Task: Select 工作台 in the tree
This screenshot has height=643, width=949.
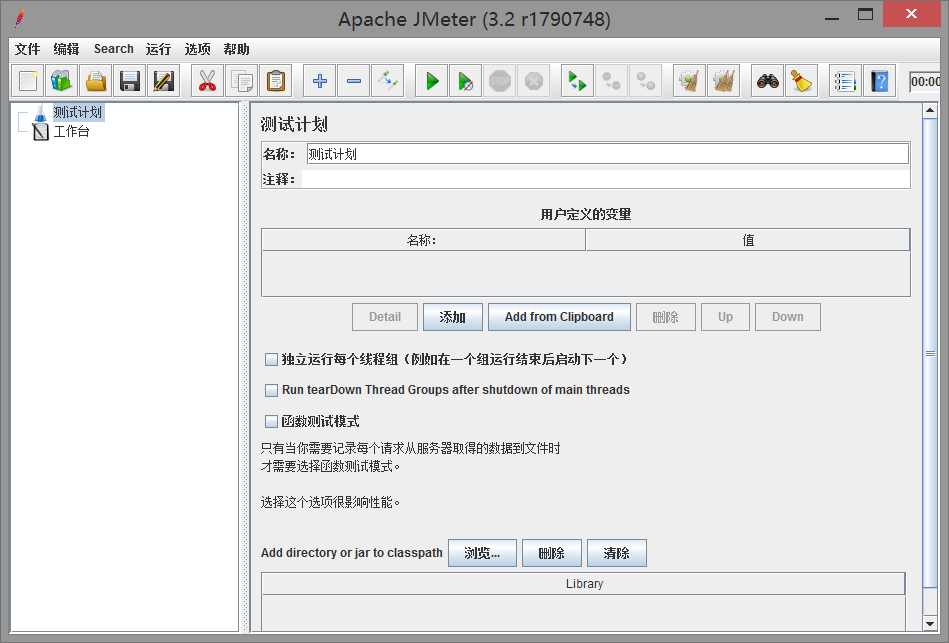Action: click(71, 131)
